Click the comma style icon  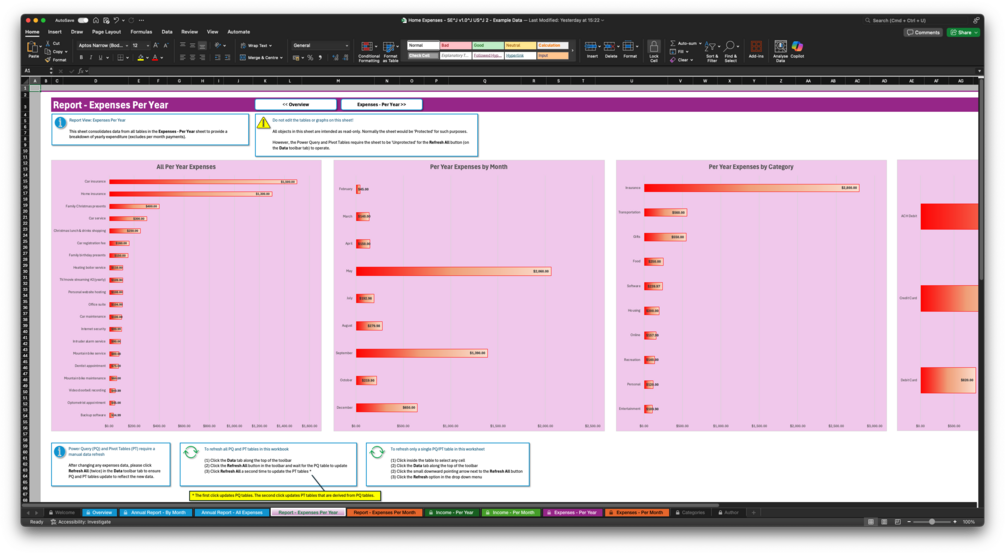point(320,58)
